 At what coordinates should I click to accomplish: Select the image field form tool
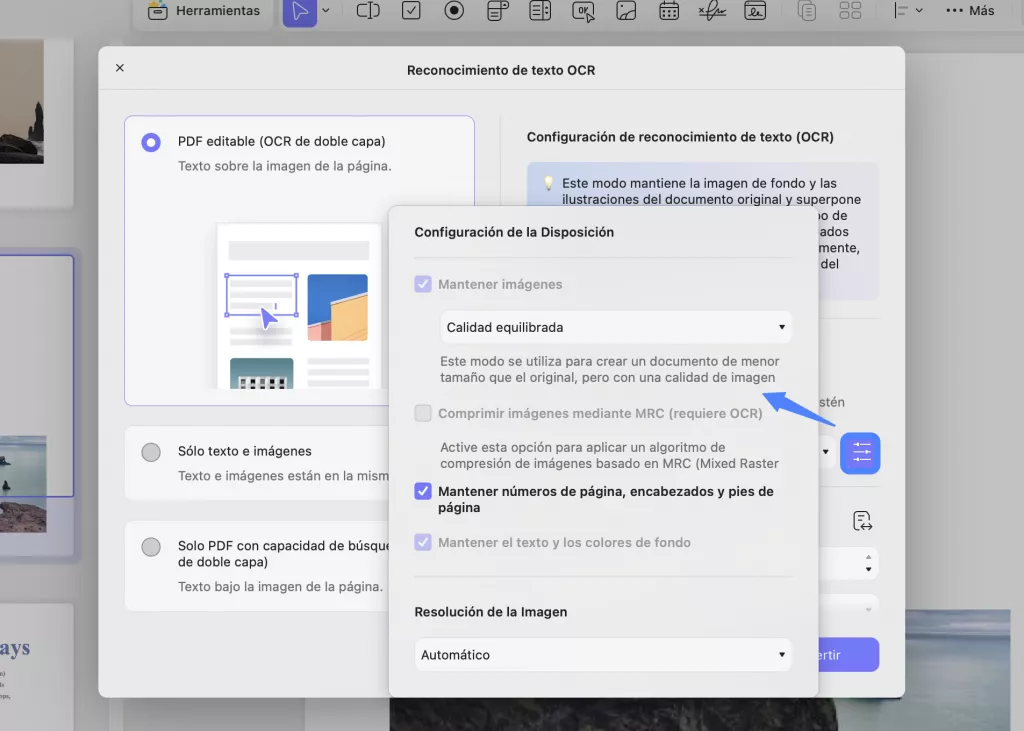(x=626, y=10)
